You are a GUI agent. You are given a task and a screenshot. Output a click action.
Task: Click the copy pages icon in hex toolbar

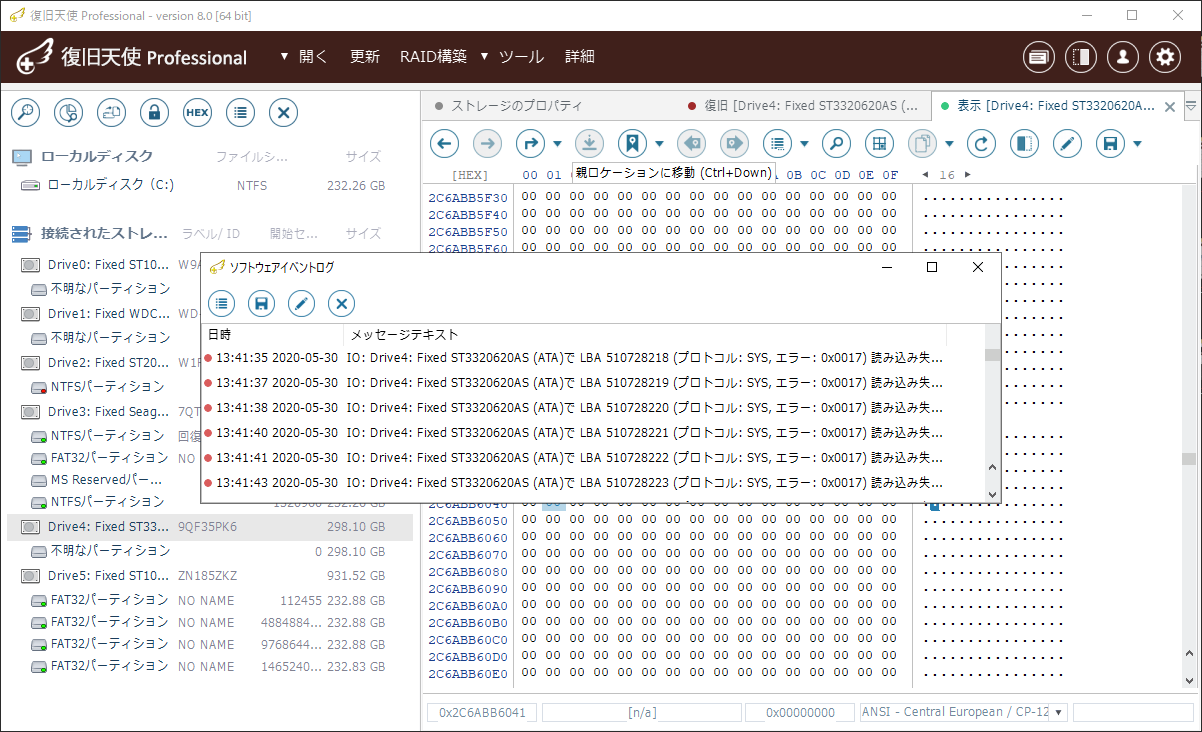point(922,144)
